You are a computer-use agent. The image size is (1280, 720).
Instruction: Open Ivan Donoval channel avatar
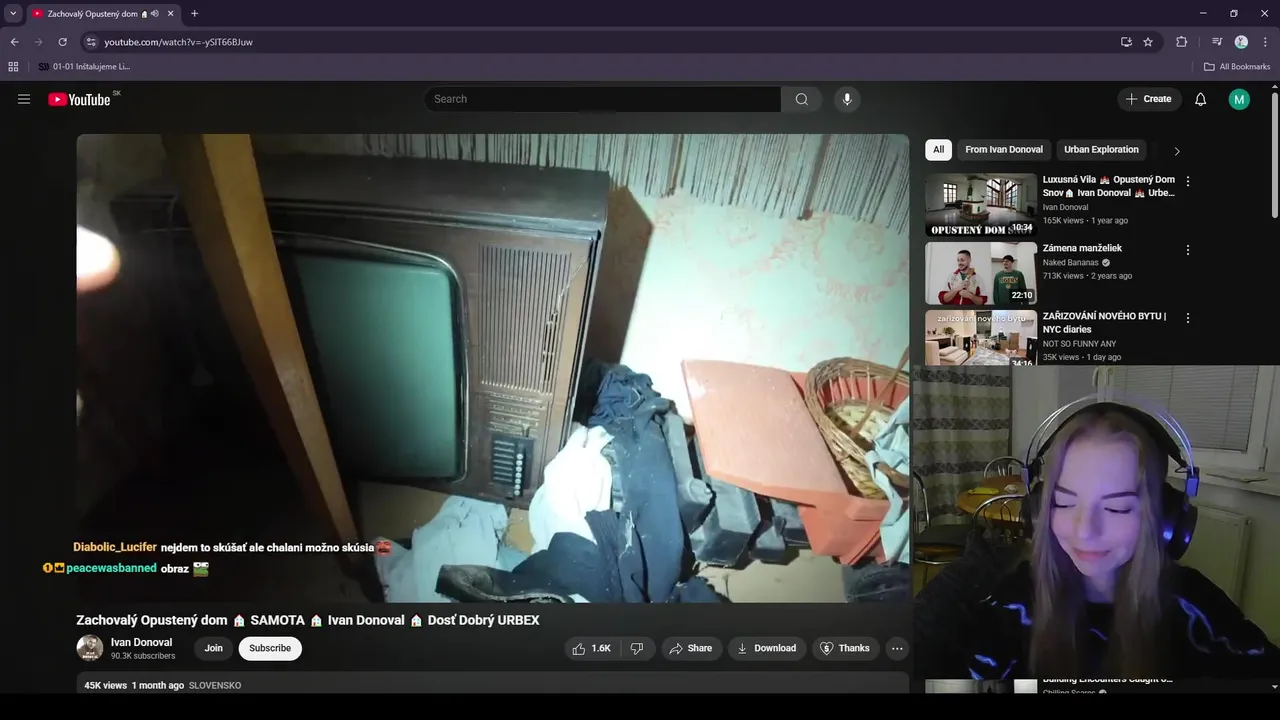90,648
